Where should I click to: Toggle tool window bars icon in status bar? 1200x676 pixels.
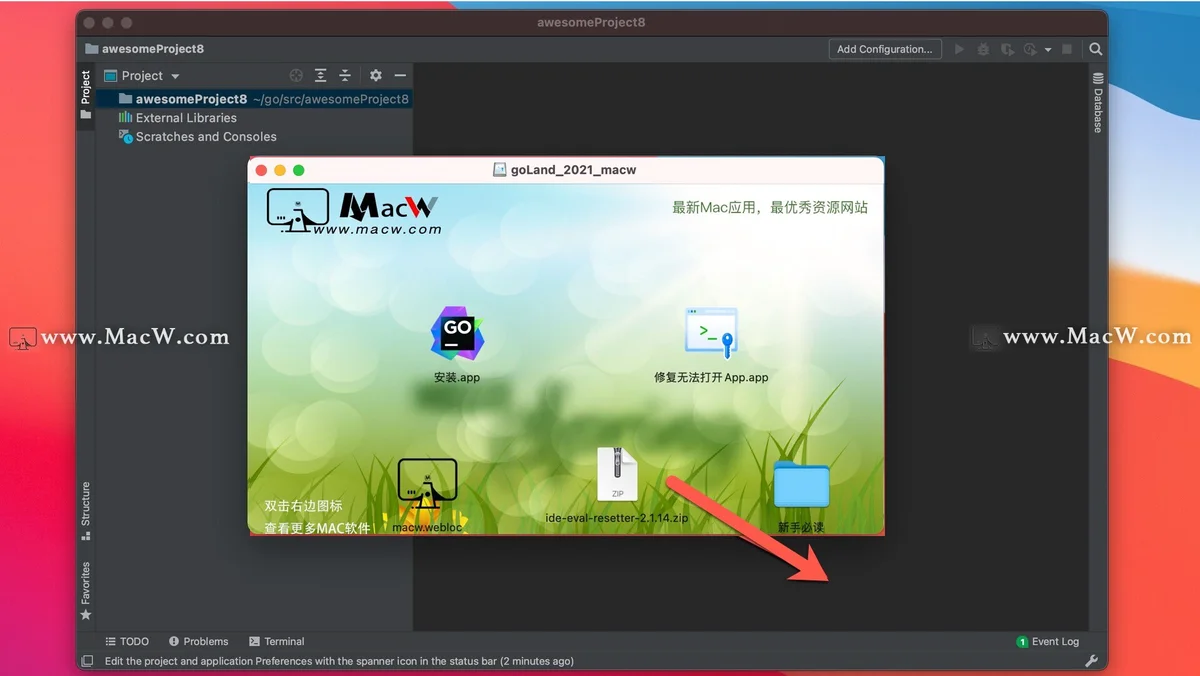point(87,661)
